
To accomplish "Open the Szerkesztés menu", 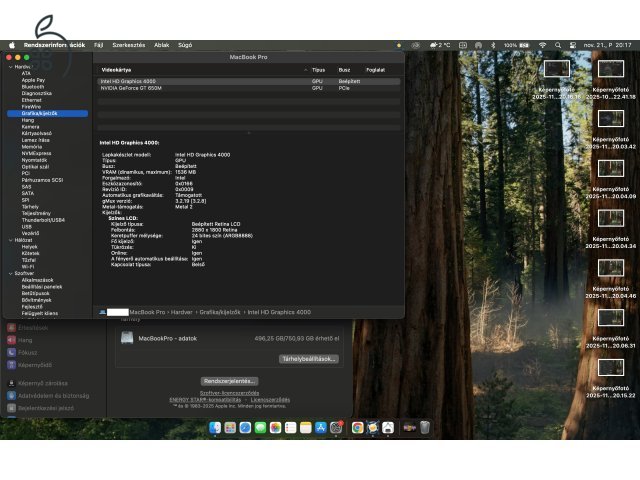I will (129, 45).
